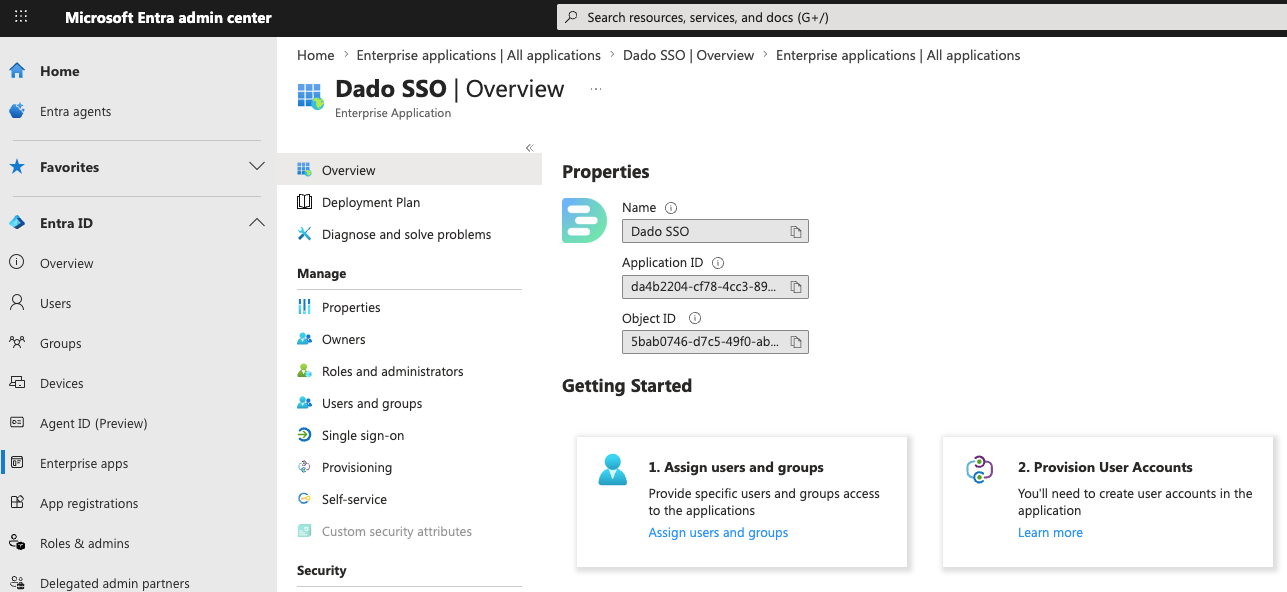Click the Groups people icon in sidebar
1287x592 pixels.
pos(17,343)
